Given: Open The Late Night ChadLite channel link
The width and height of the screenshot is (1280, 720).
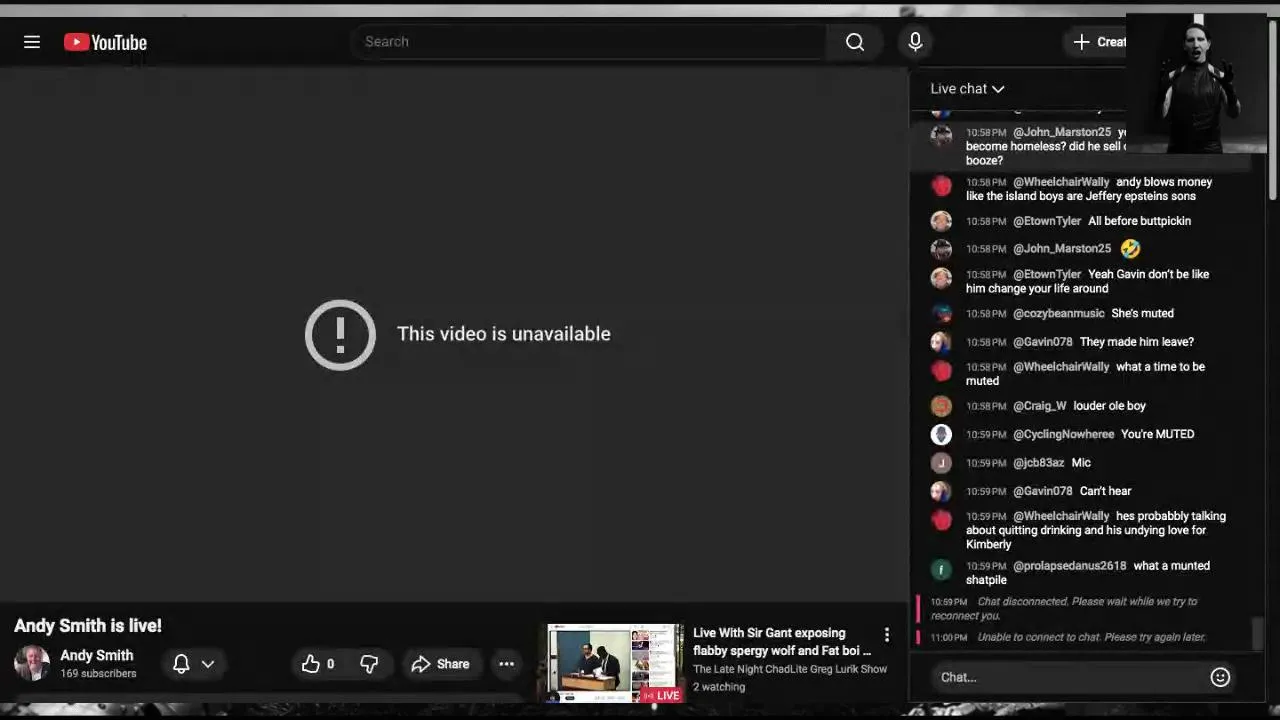Looking at the screenshot, I should (790, 669).
